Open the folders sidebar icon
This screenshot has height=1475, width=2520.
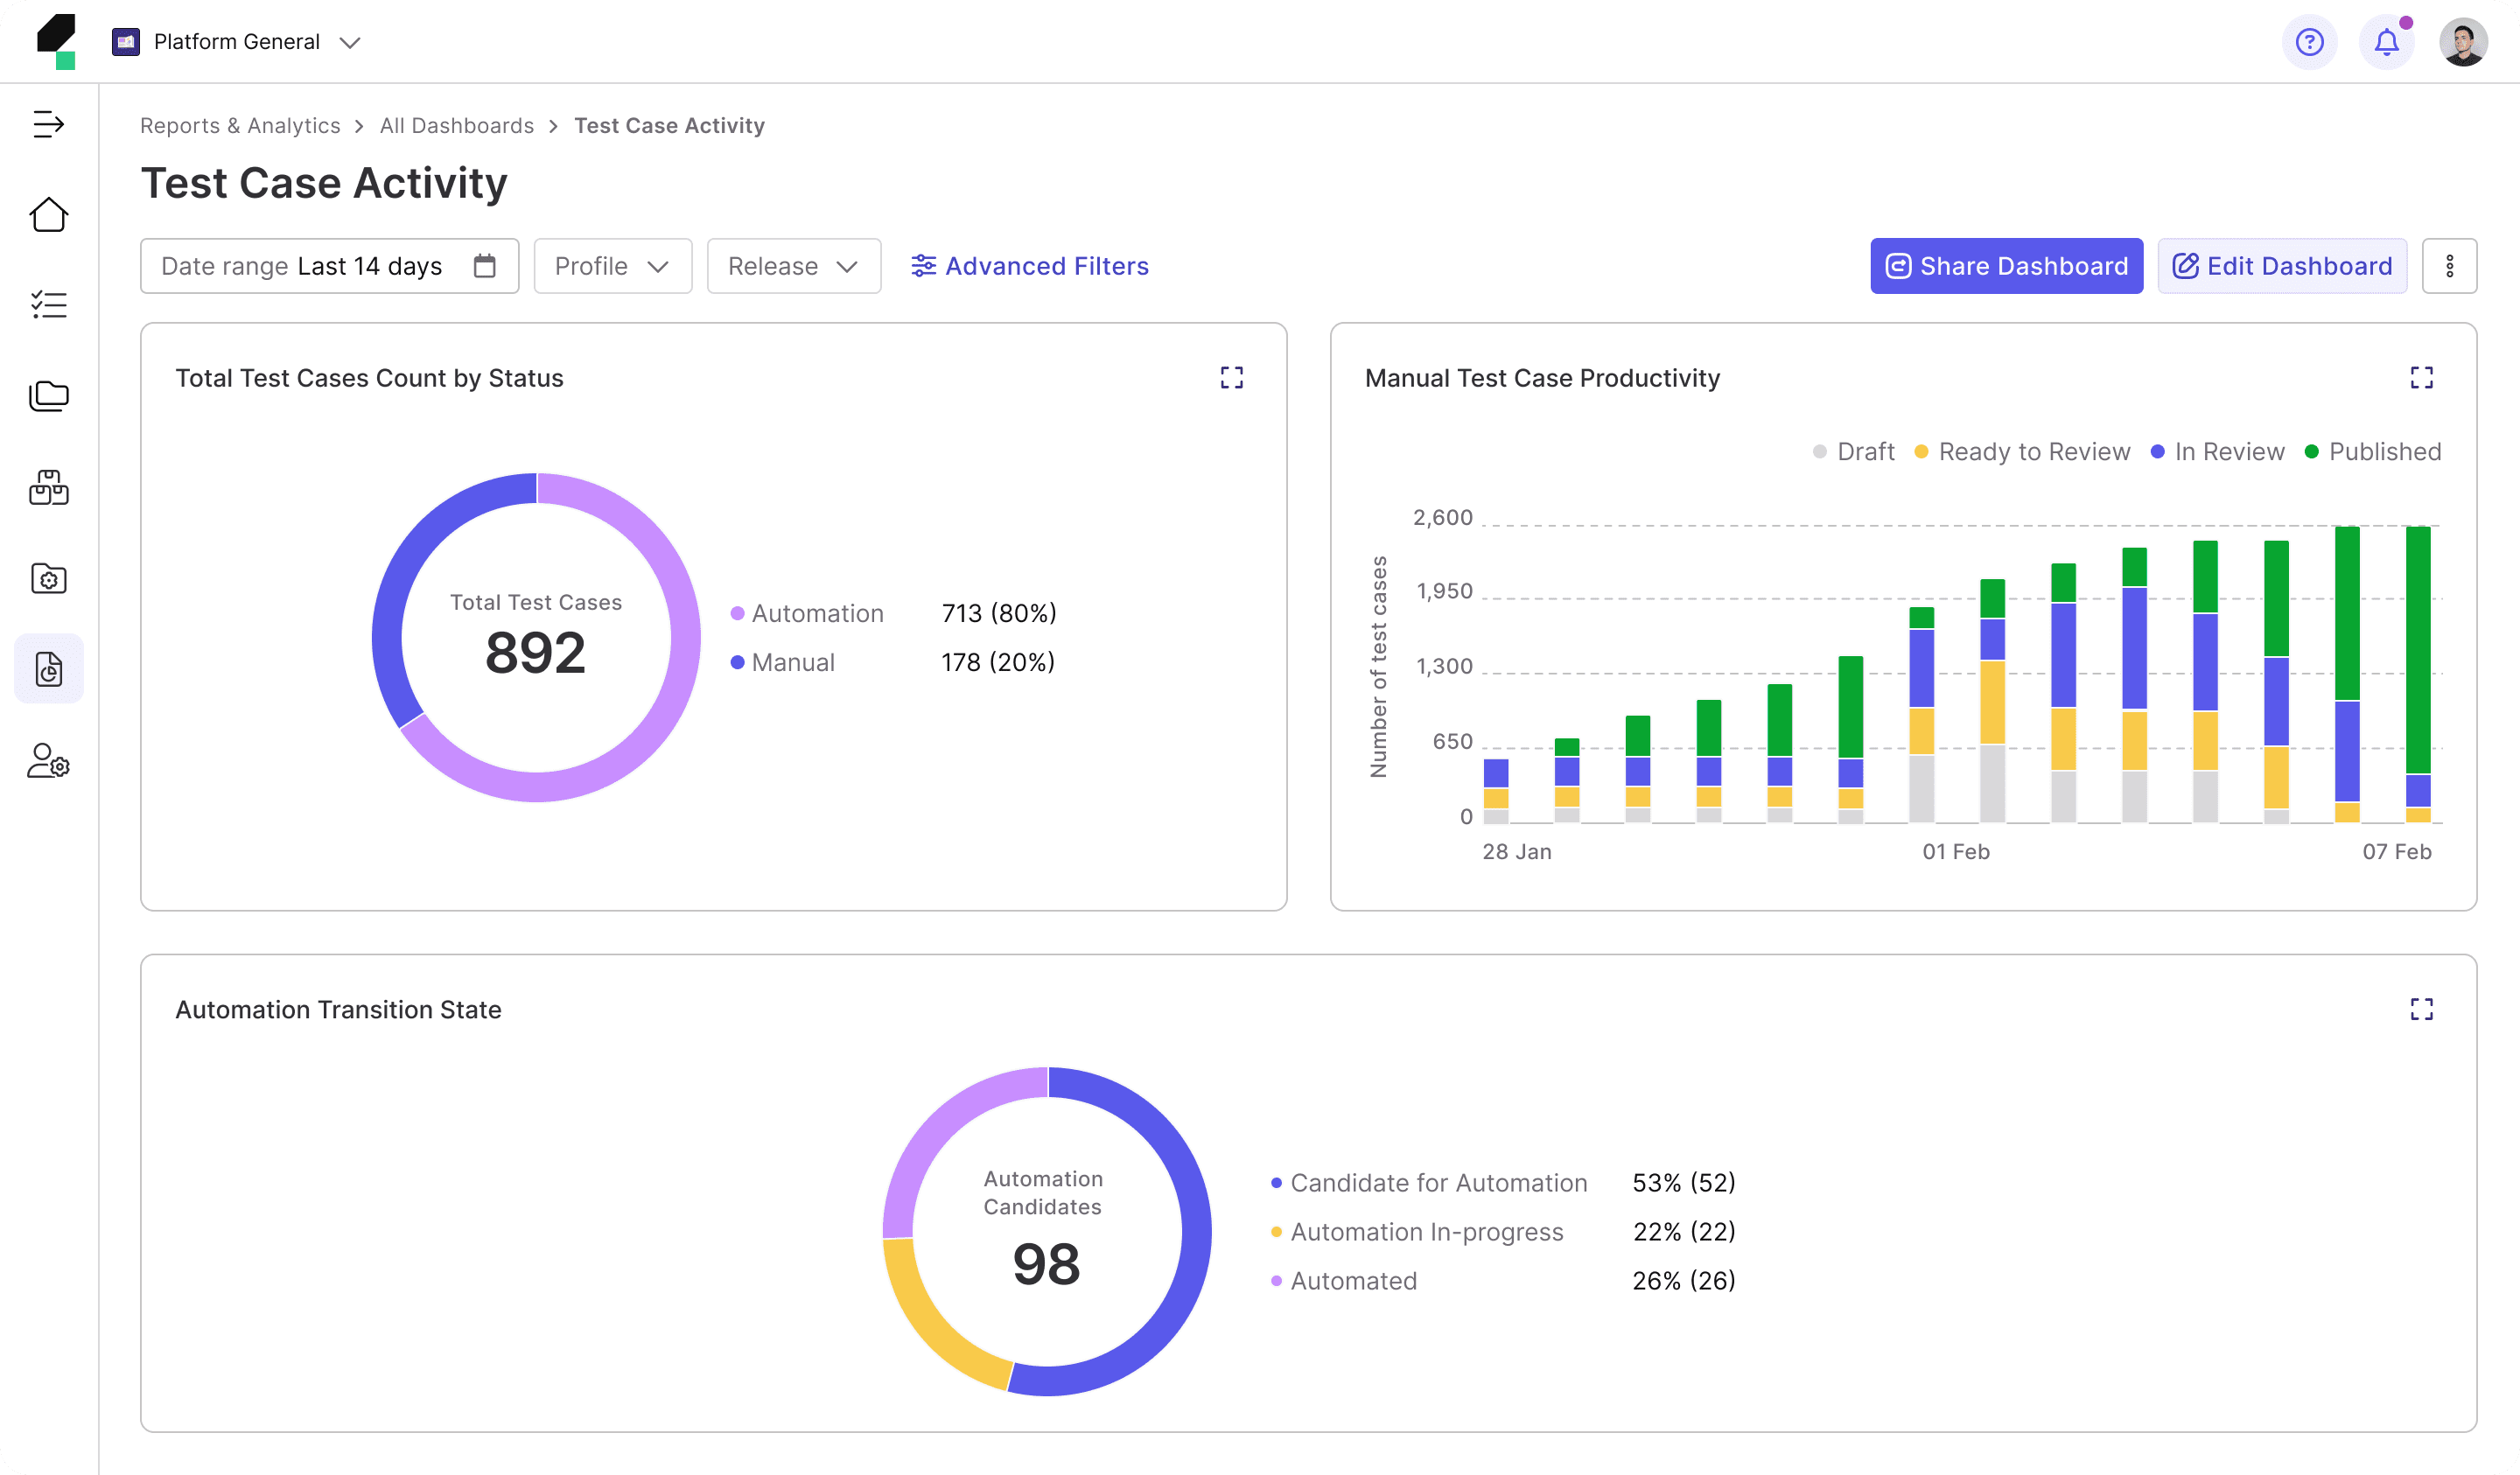[48, 396]
